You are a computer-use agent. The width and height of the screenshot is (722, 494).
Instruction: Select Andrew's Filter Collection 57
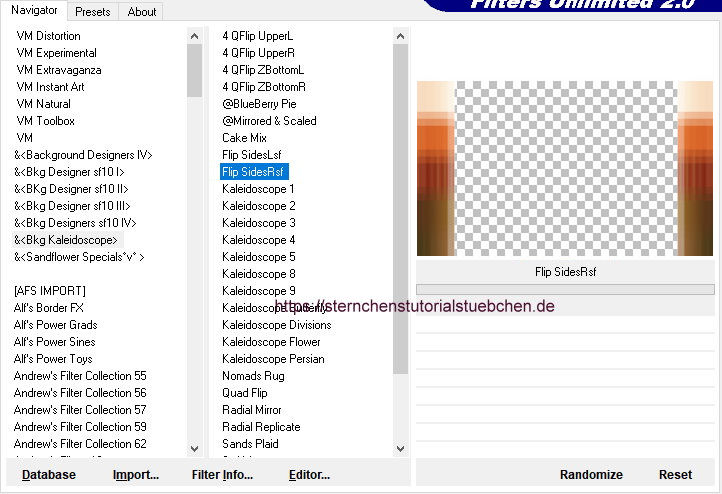click(80, 410)
